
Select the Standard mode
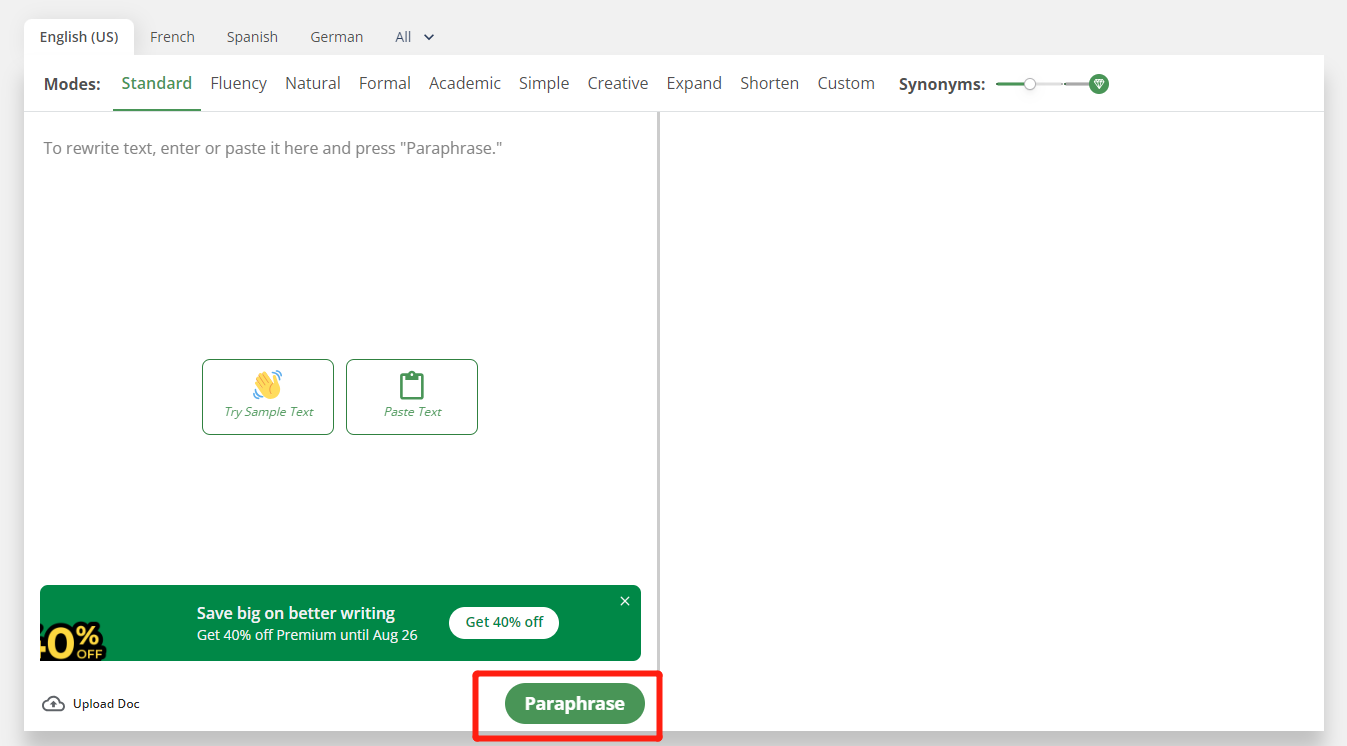click(157, 83)
